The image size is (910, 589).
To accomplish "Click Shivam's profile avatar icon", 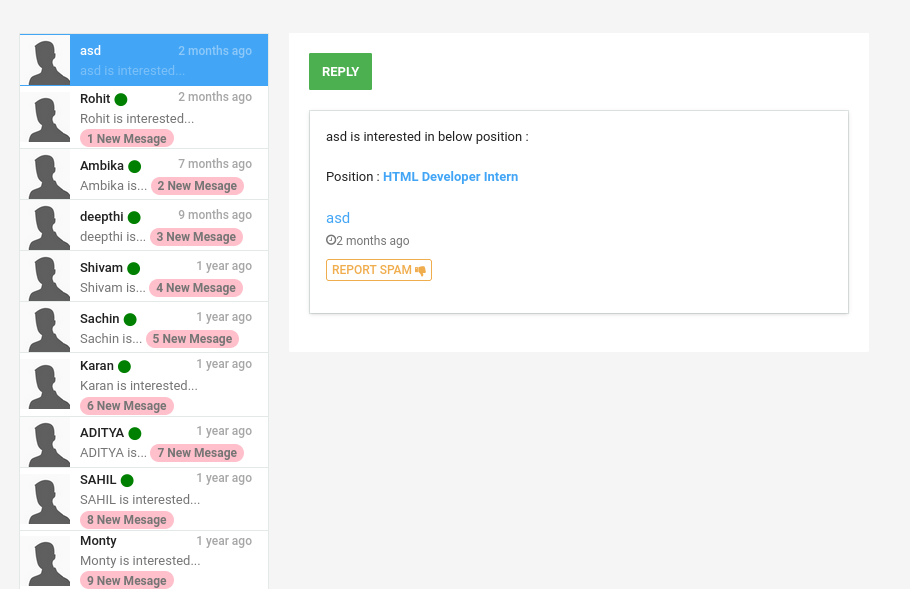I will tap(45, 277).
